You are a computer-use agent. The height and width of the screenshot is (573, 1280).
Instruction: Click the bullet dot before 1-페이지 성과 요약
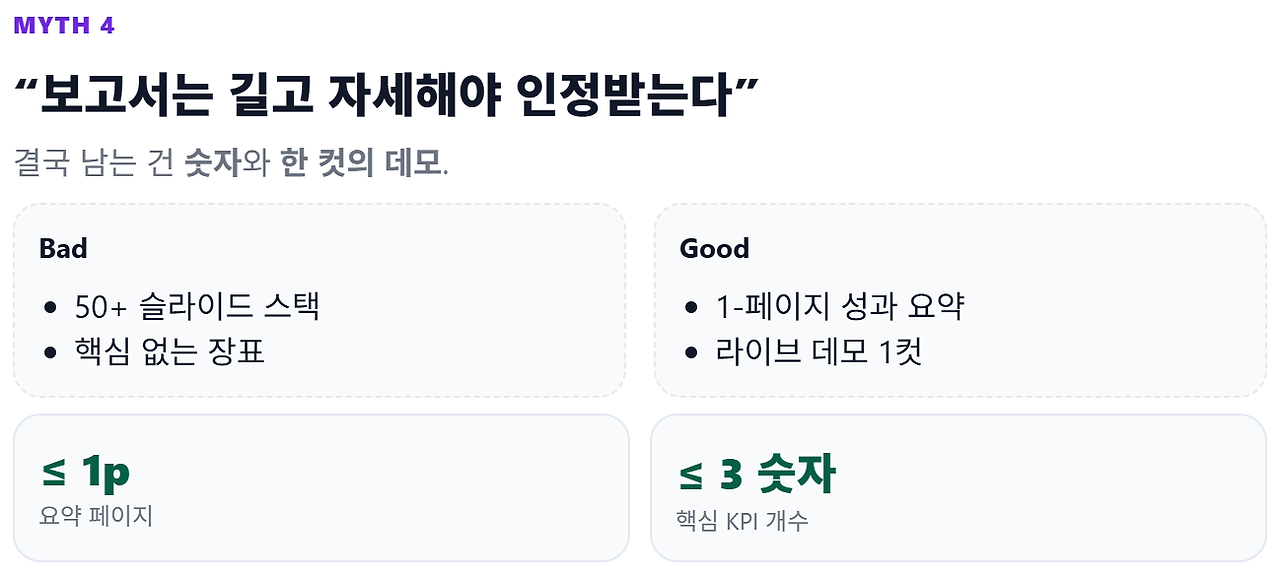click(x=691, y=307)
